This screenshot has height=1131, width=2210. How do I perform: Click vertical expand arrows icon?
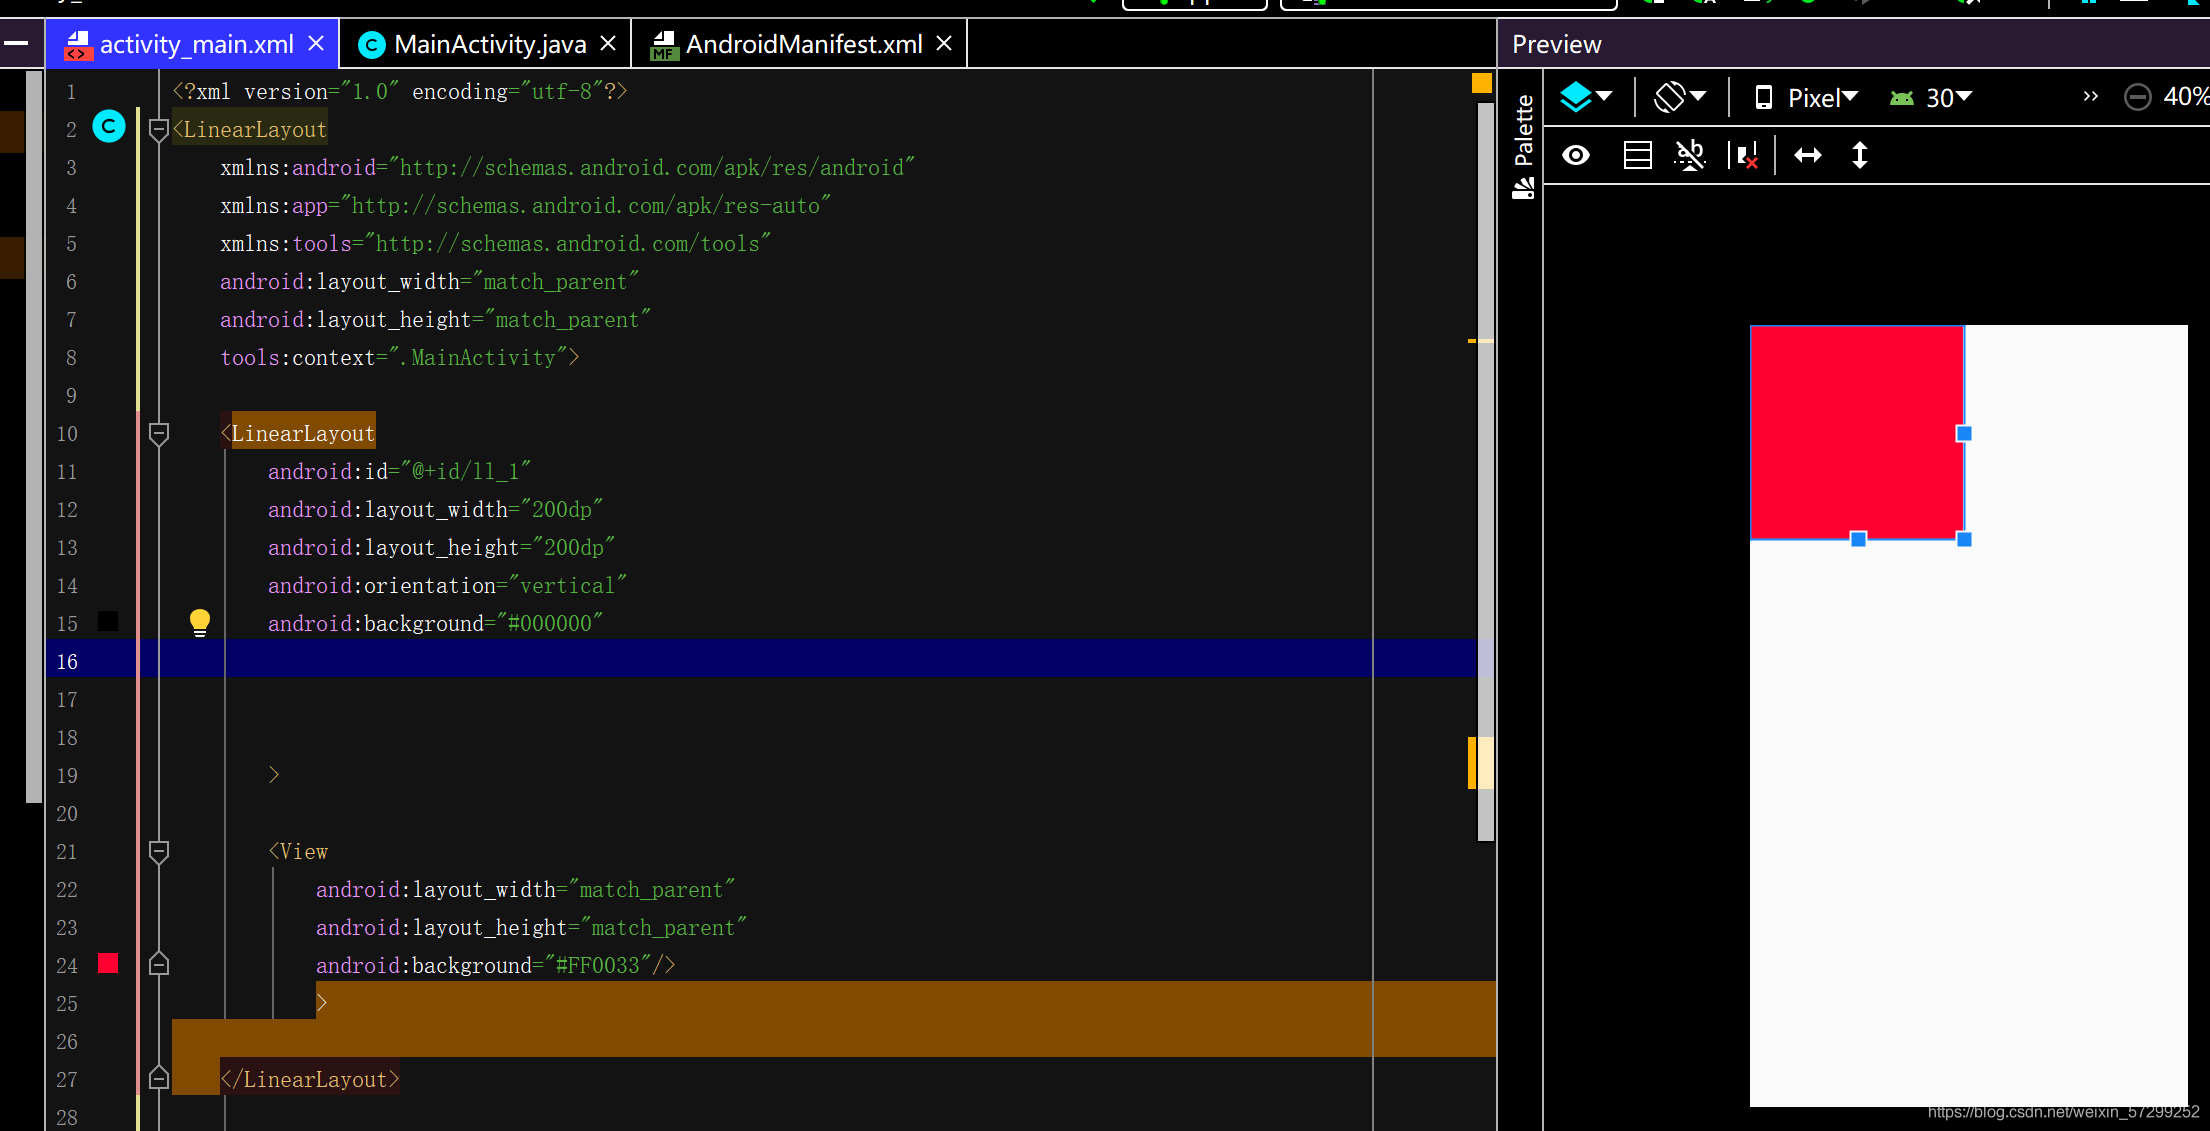tap(1860, 155)
